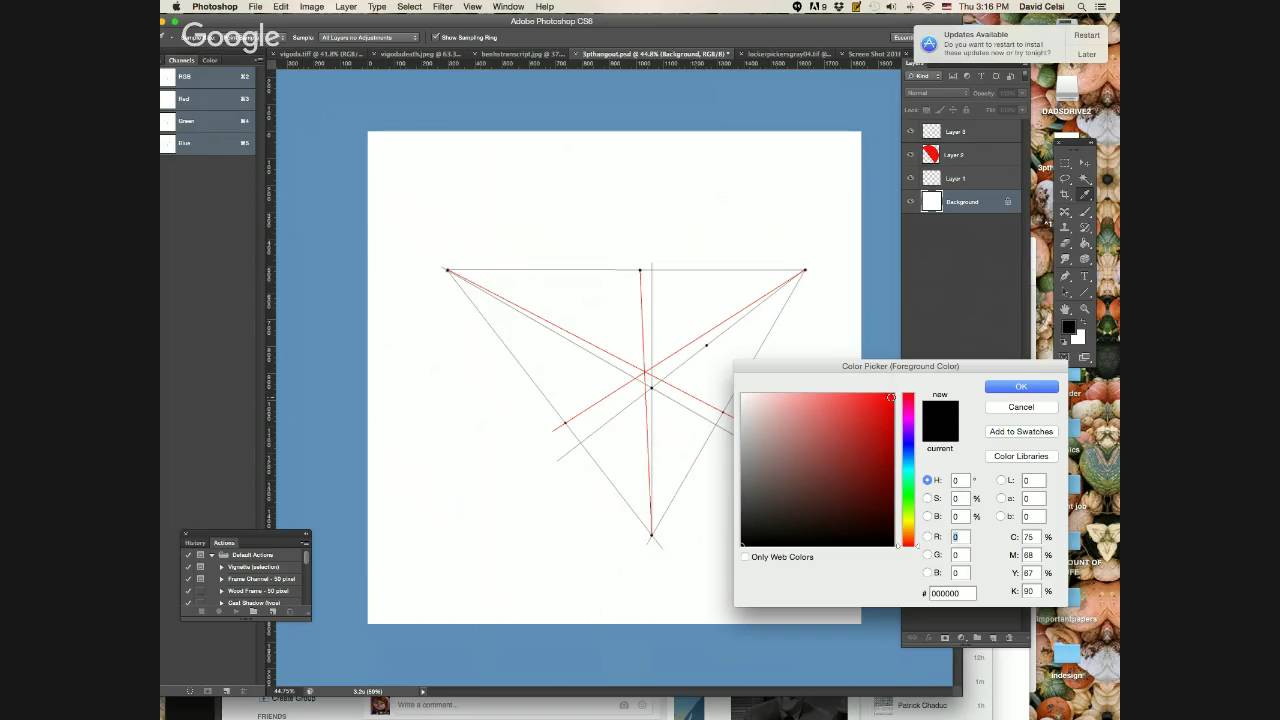Open the Spotlight search icon
The height and width of the screenshot is (720, 1280).
1082,7
